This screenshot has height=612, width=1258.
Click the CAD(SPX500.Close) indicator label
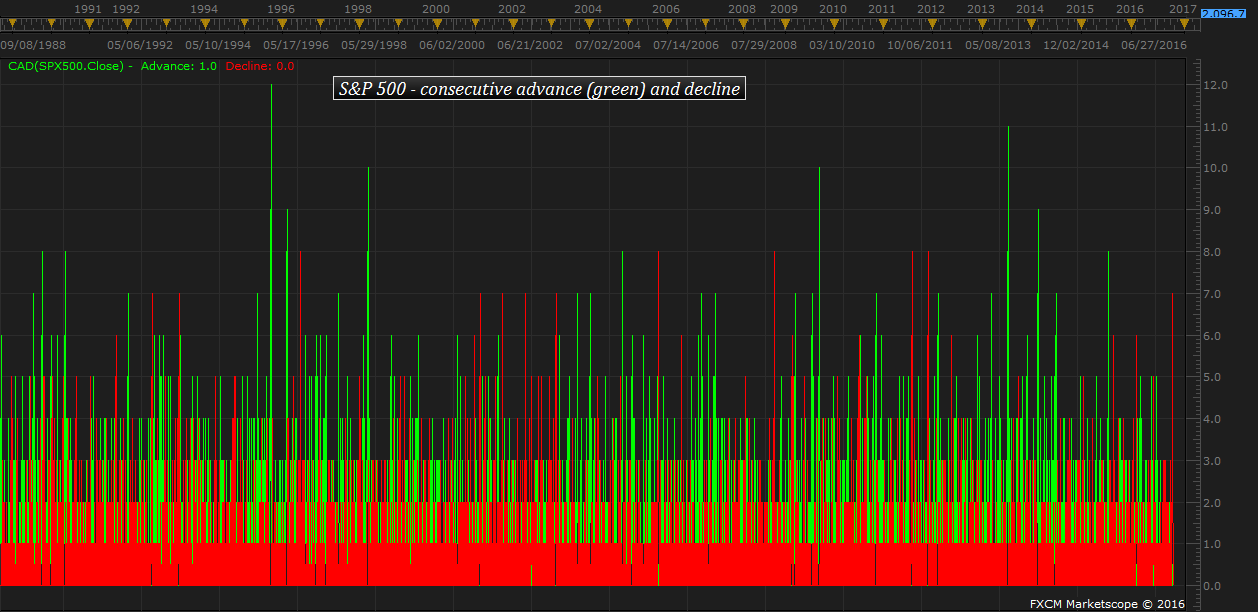[68, 66]
